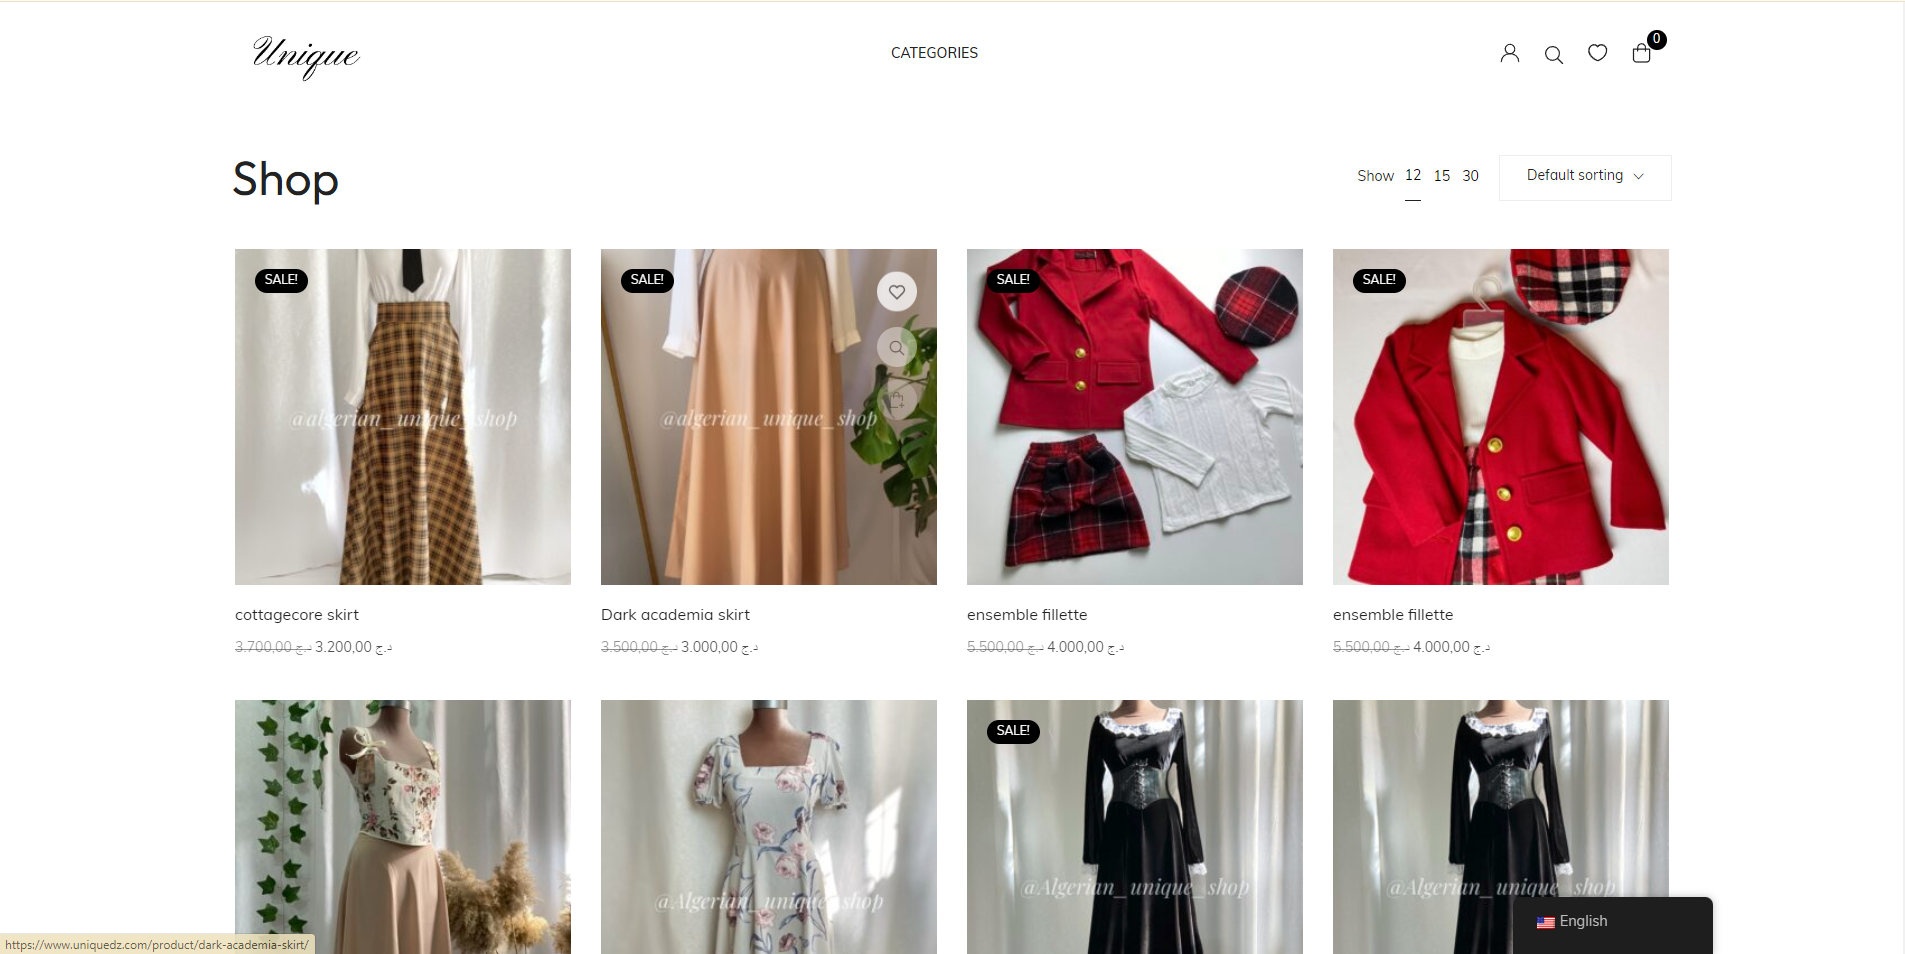
Task: Click the red blazer ensemble fillette thumbnail
Action: tap(1501, 417)
